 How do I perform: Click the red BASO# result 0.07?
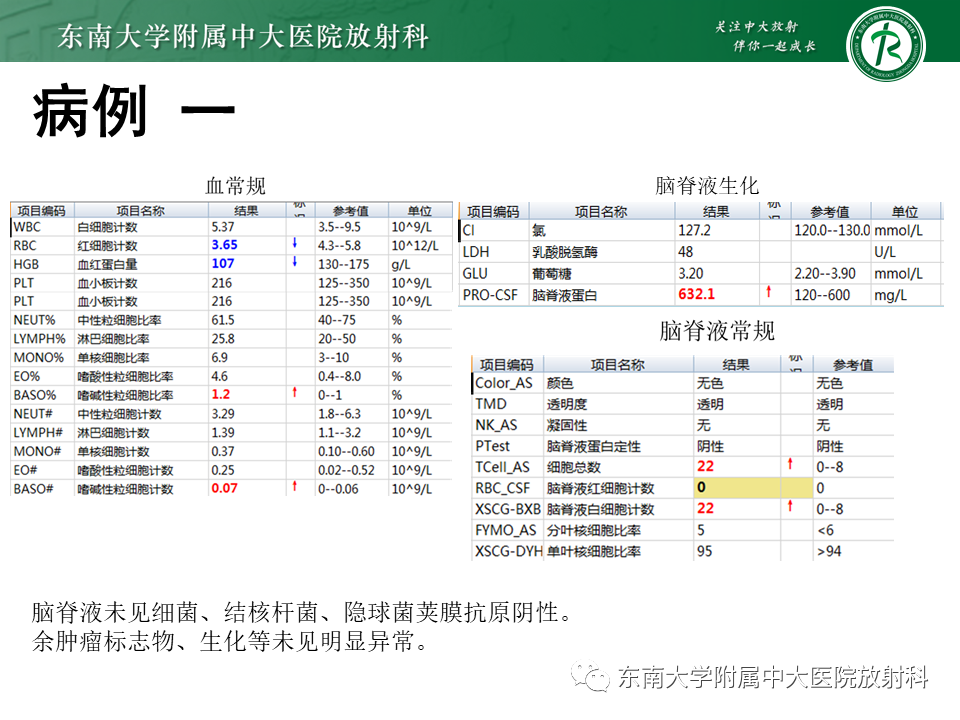click(x=224, y=489)
